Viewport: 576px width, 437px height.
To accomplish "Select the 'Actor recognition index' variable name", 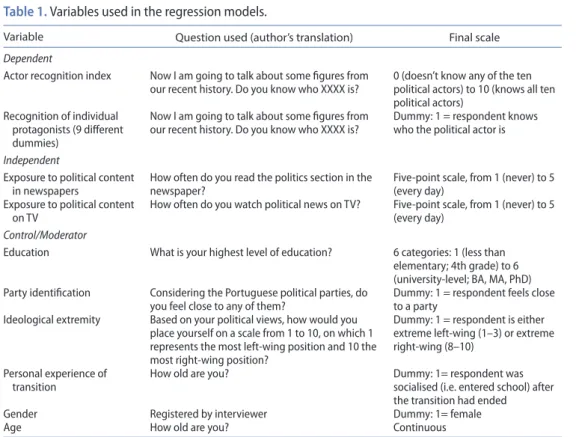I will coord(57,76).
